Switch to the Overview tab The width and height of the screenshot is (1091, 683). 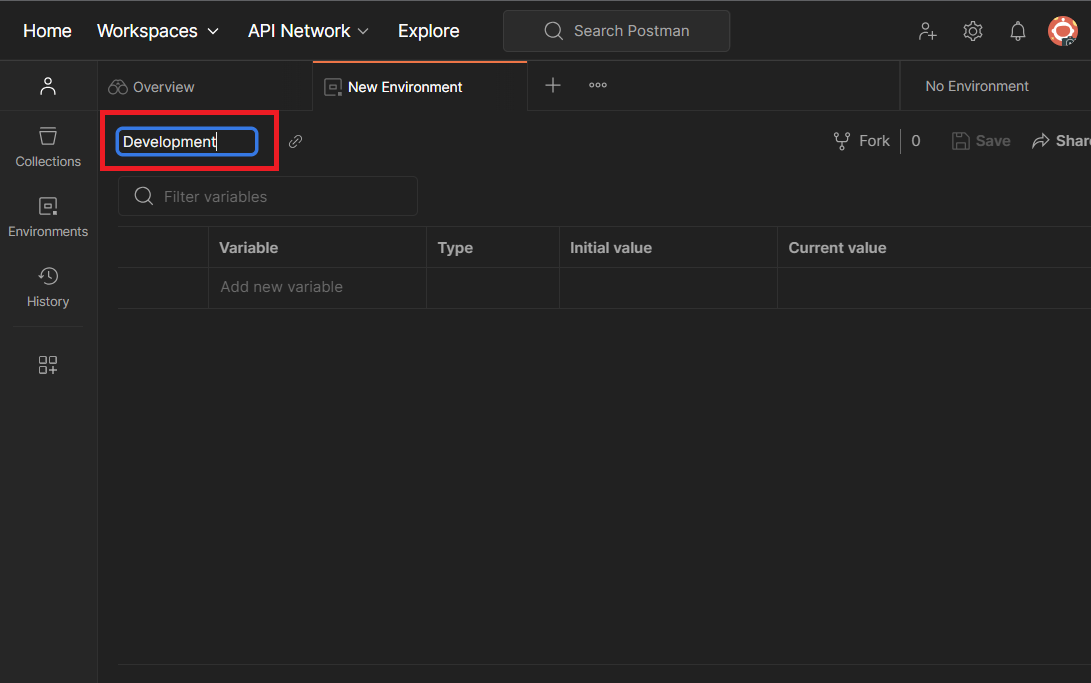point(205,86)
